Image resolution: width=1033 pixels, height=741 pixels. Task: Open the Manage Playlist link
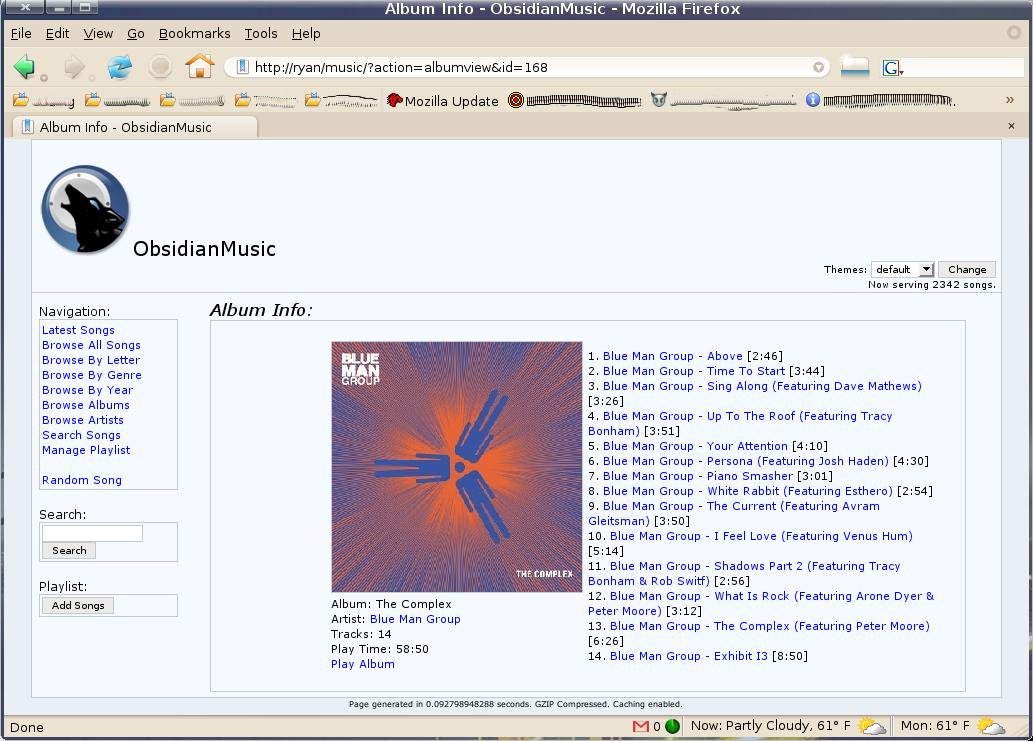pos(86,451)
